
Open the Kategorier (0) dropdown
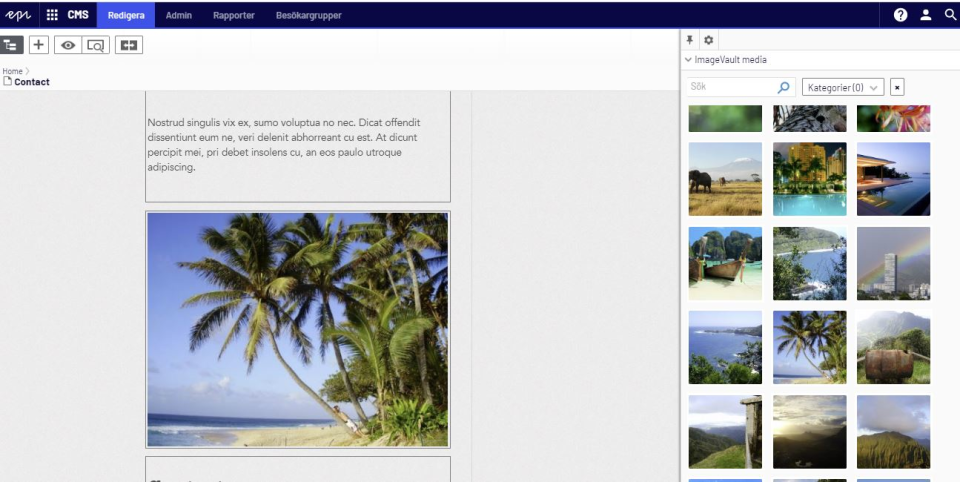point(843,88)
